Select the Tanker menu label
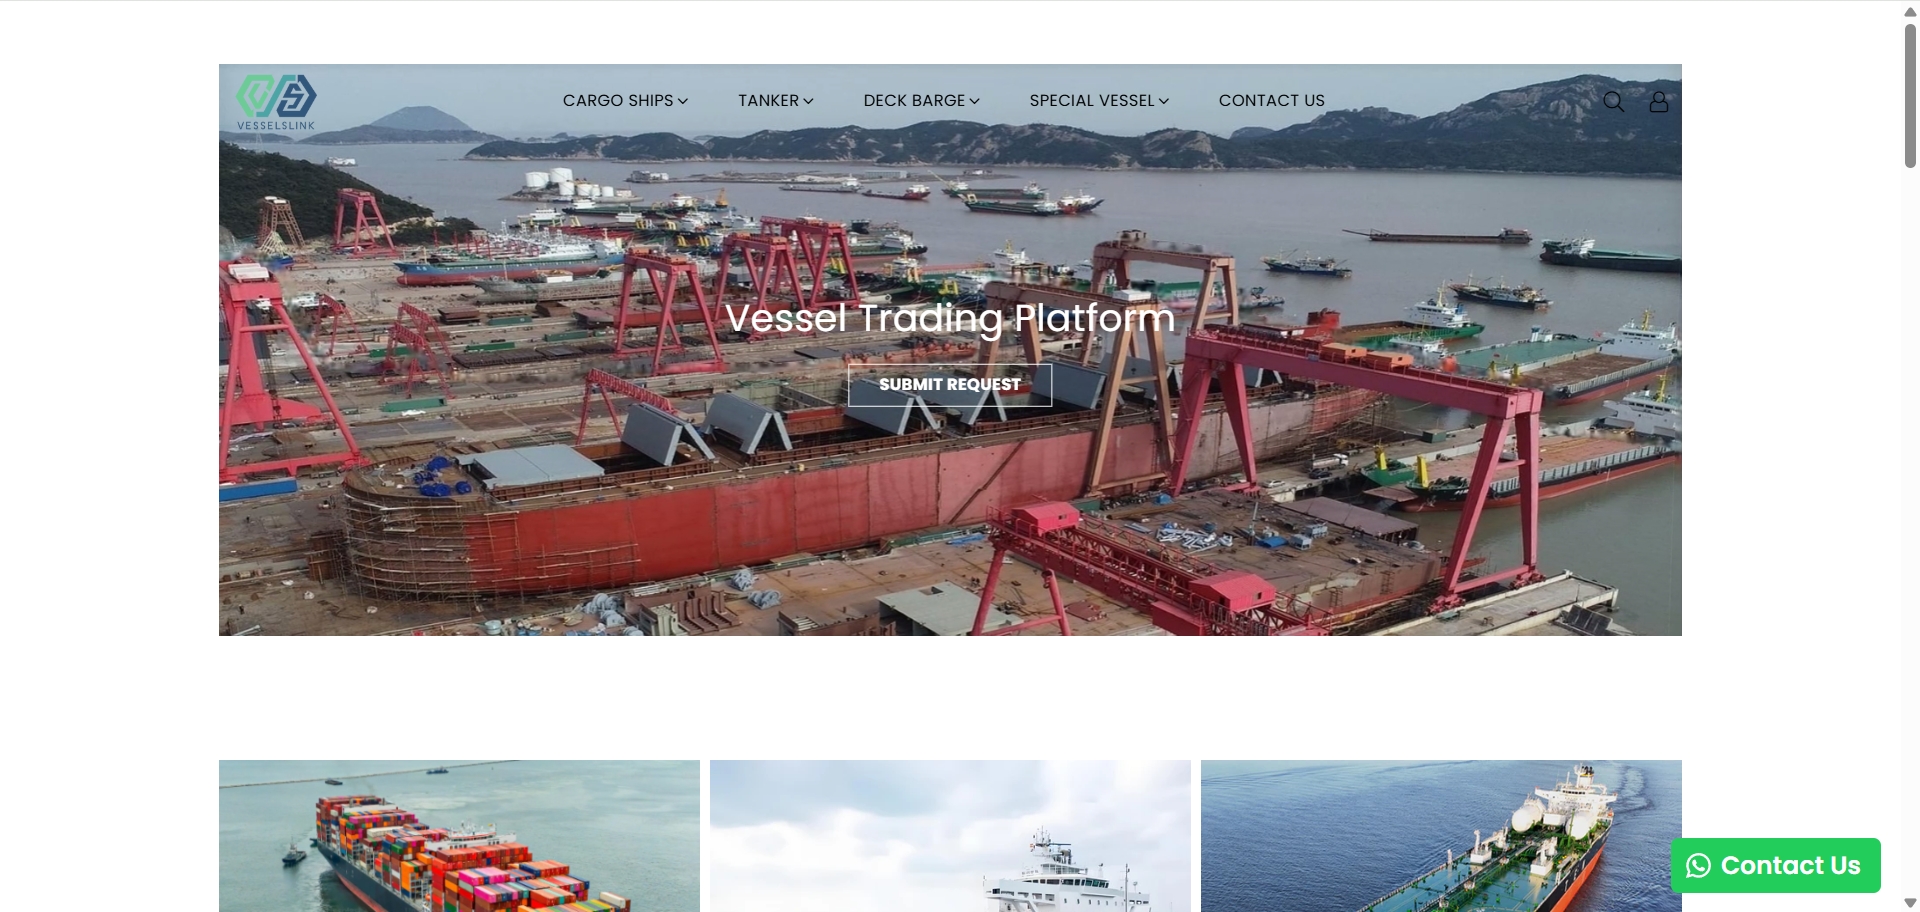The width and height of the screenshot is (1920, 912). tap(768, 100)
